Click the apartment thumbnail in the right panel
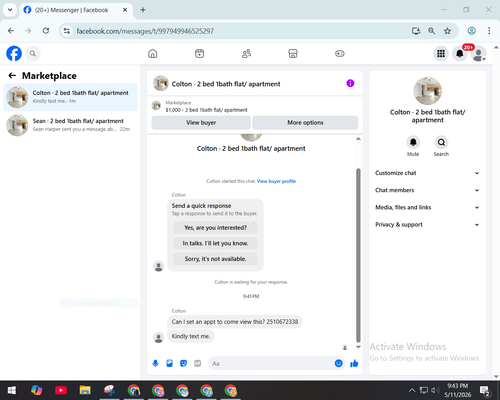The height and width of the screenshot is (400, 500). (428, 91)
